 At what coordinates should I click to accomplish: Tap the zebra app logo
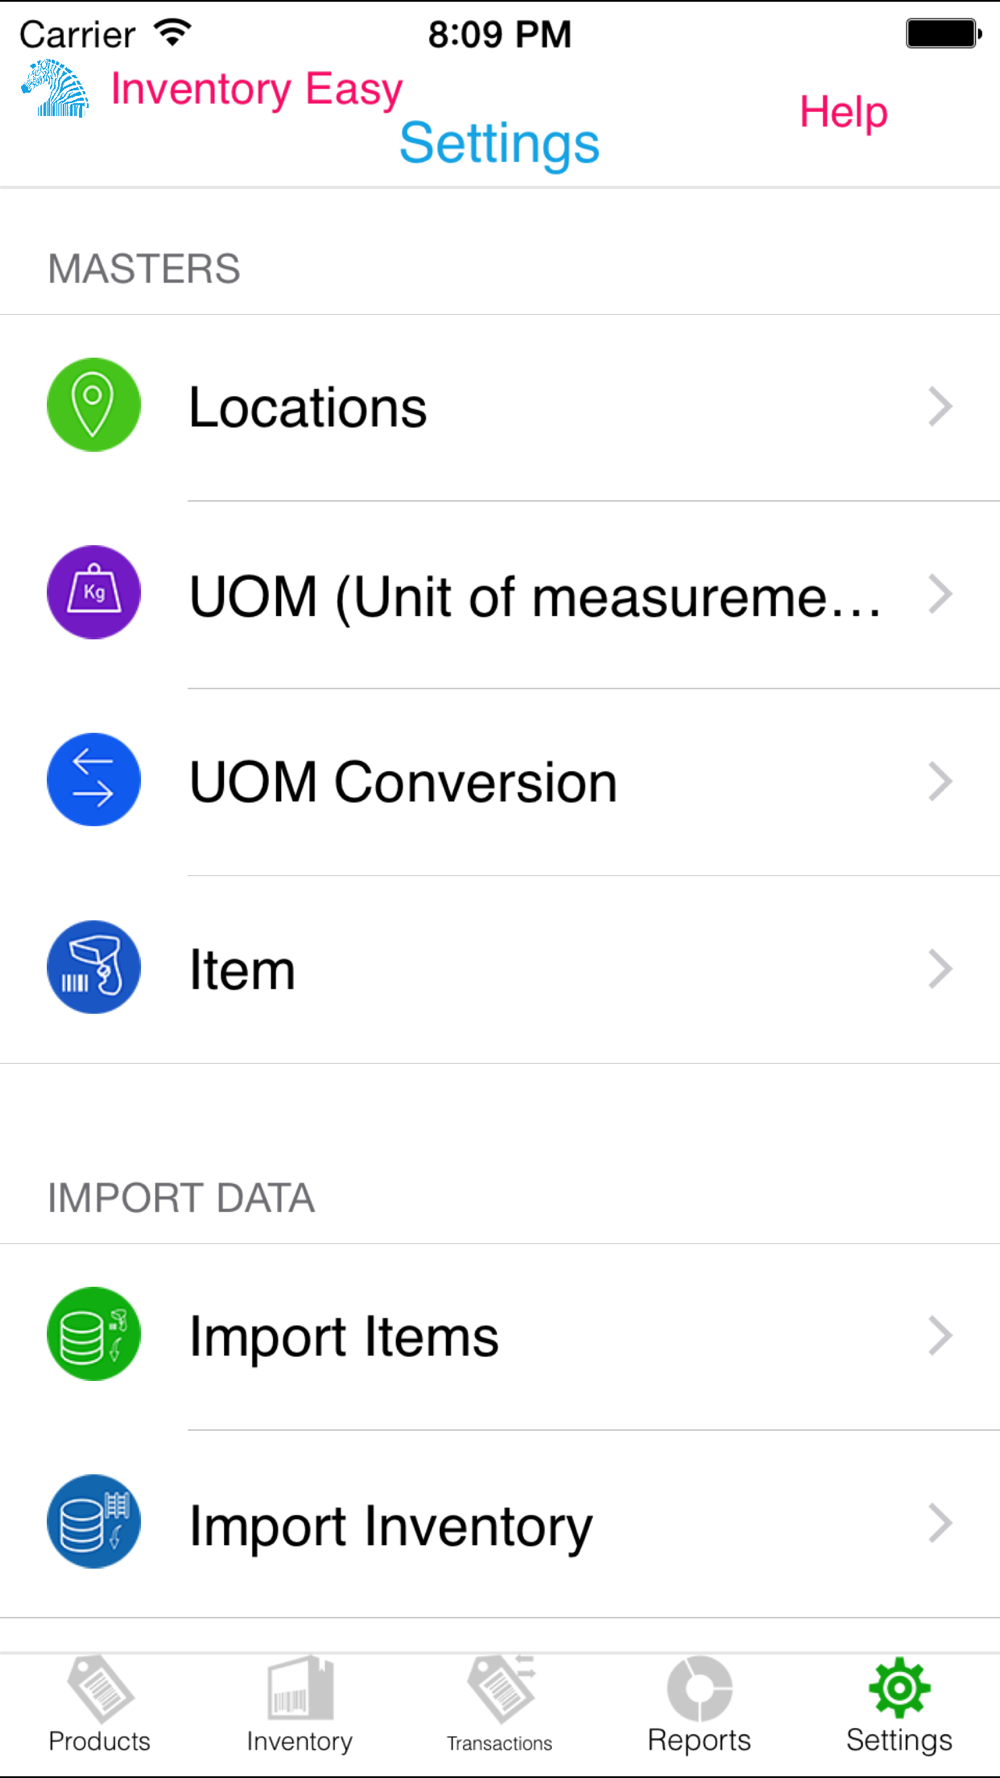pos(56,89)
